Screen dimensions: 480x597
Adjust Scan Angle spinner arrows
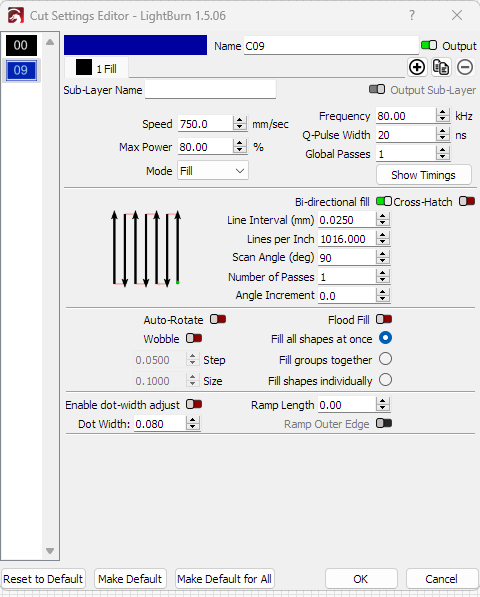click(x=383, y=257)
